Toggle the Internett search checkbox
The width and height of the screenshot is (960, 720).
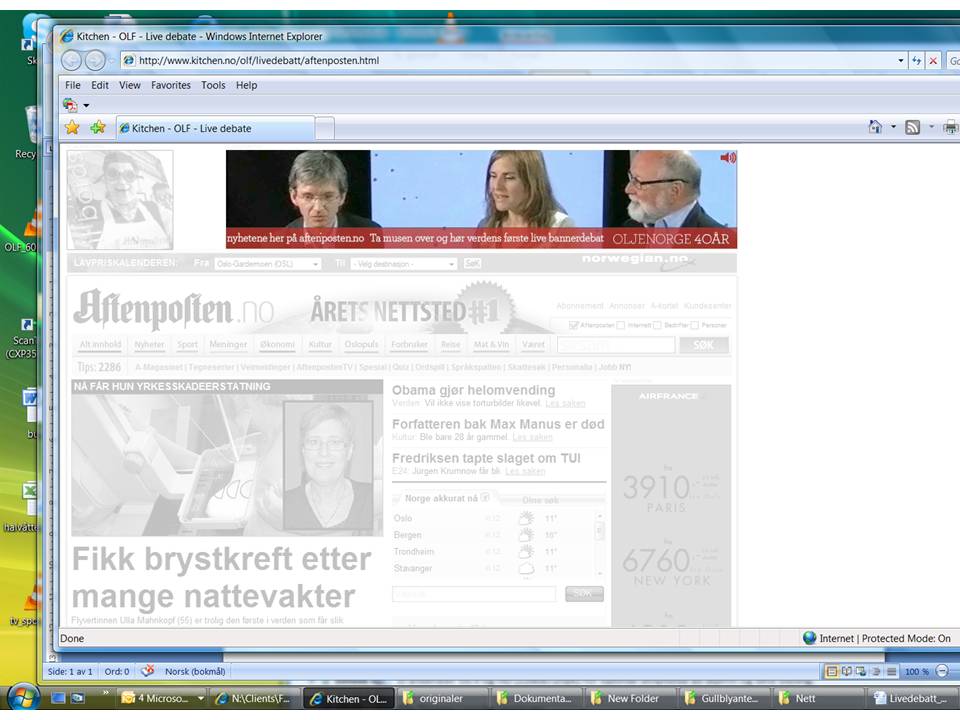(x=620, y=325)
